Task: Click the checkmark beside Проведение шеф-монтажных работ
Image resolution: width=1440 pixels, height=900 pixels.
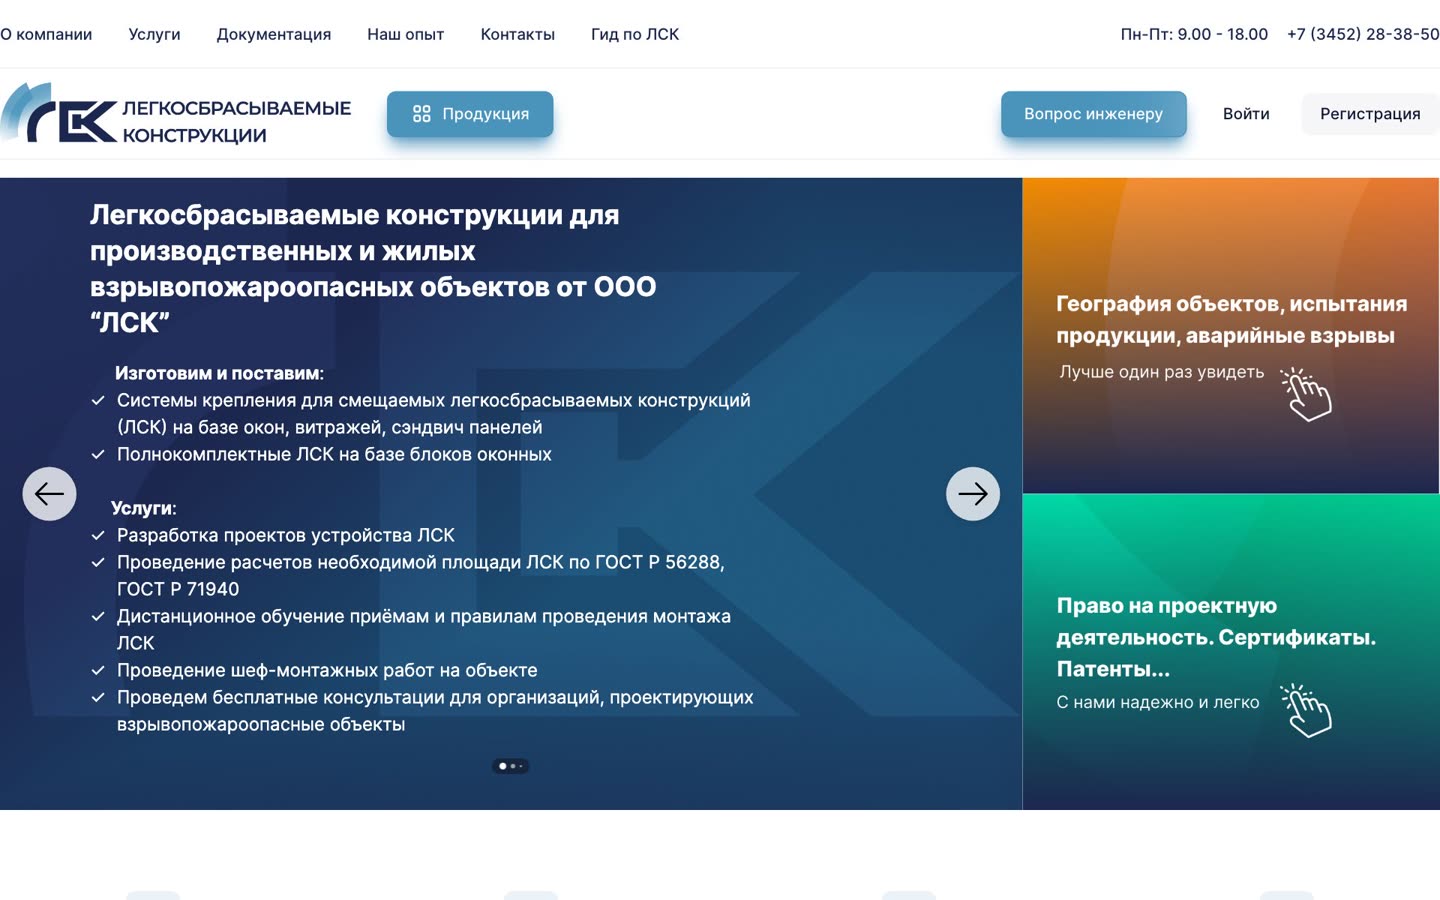Action: pos(98,671)
